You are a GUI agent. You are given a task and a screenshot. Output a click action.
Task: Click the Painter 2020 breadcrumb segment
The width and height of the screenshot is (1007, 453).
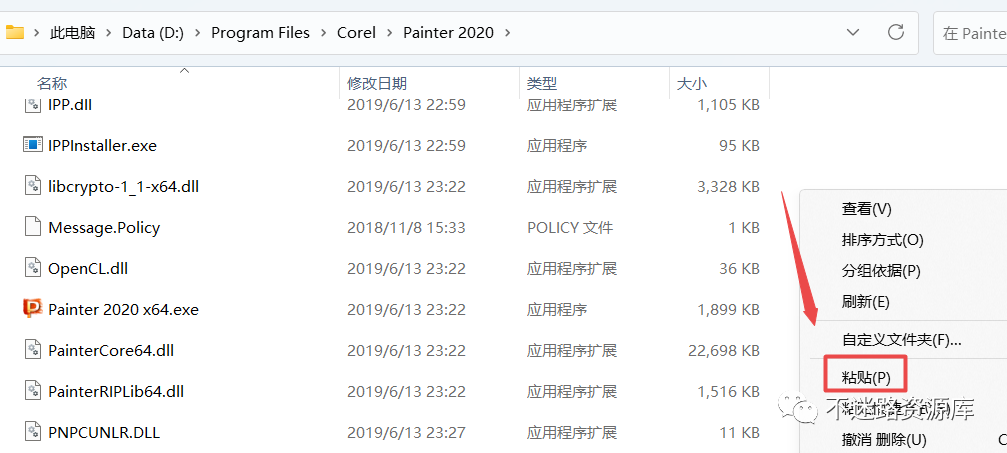click(x=449, y=33)
